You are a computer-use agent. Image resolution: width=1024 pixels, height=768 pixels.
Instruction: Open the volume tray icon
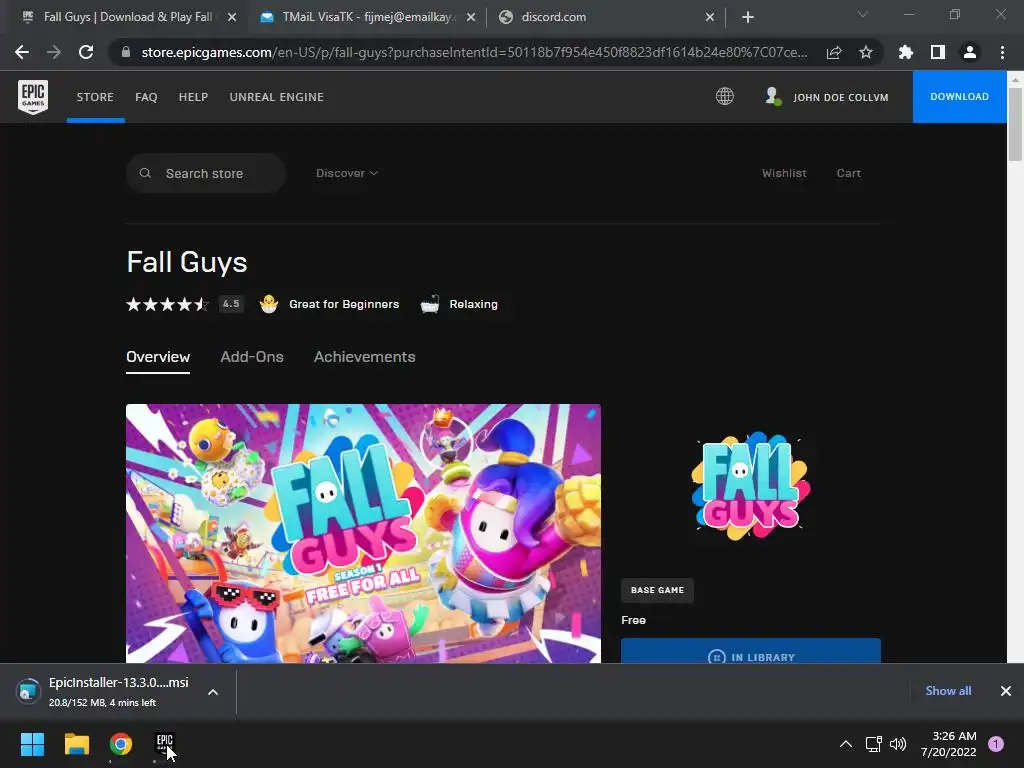coord(898,744)
